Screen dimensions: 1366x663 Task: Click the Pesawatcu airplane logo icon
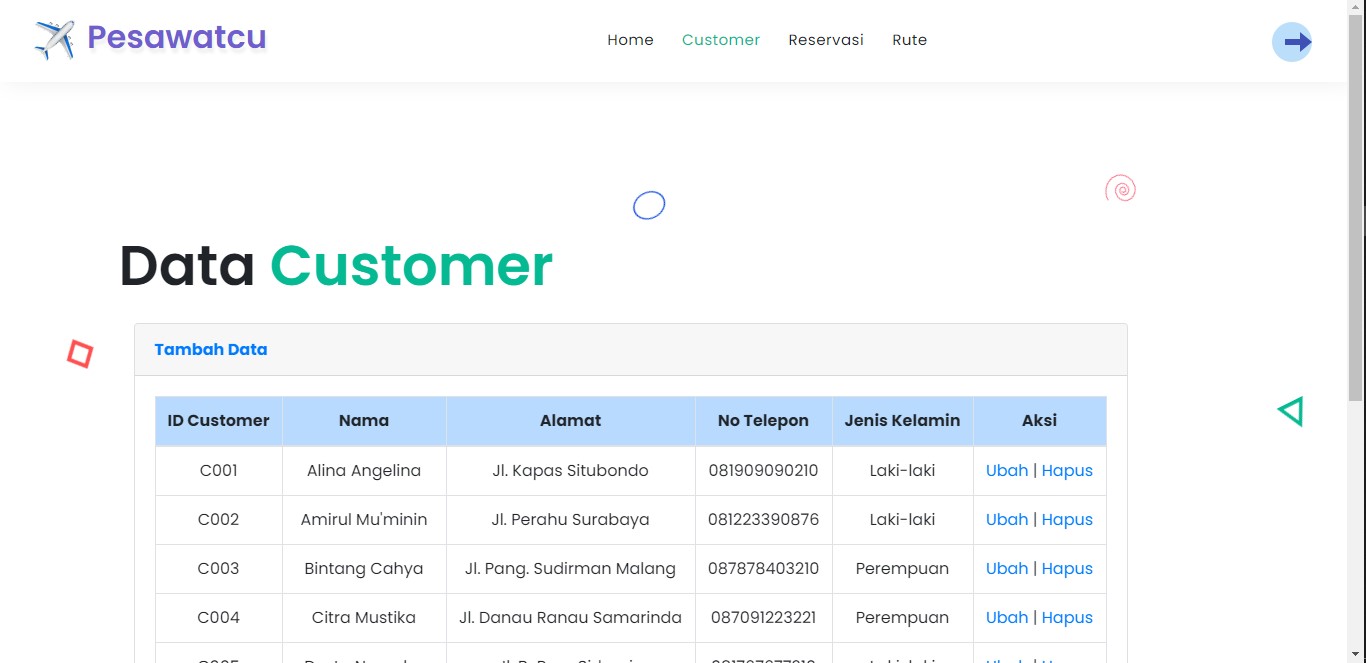point(55,40)
